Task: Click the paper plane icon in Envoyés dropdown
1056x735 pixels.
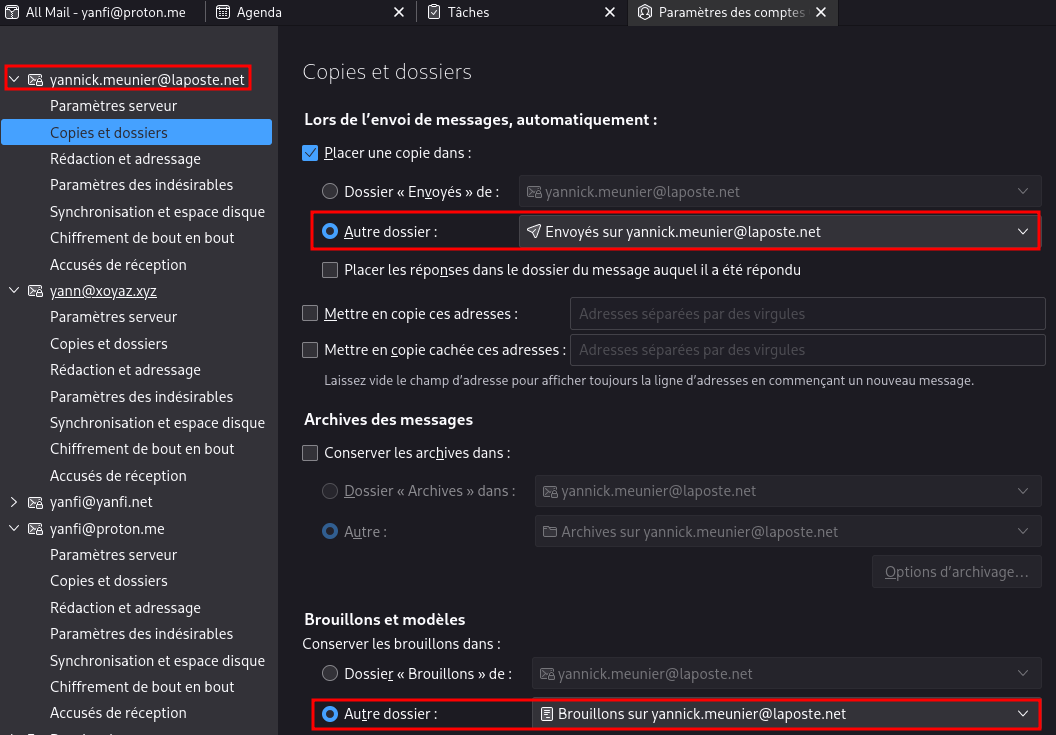Action: (x=534, y=232)
